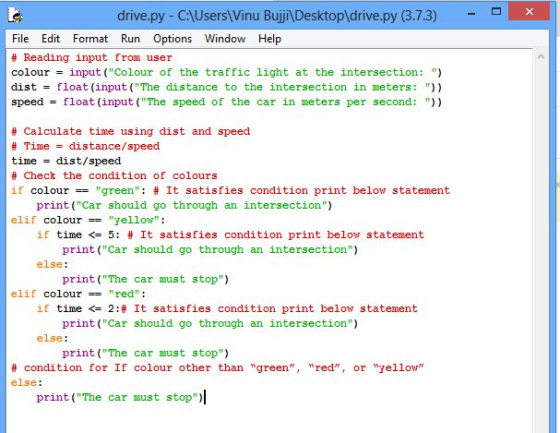Click the final 'else:' line

coord(27,383)
